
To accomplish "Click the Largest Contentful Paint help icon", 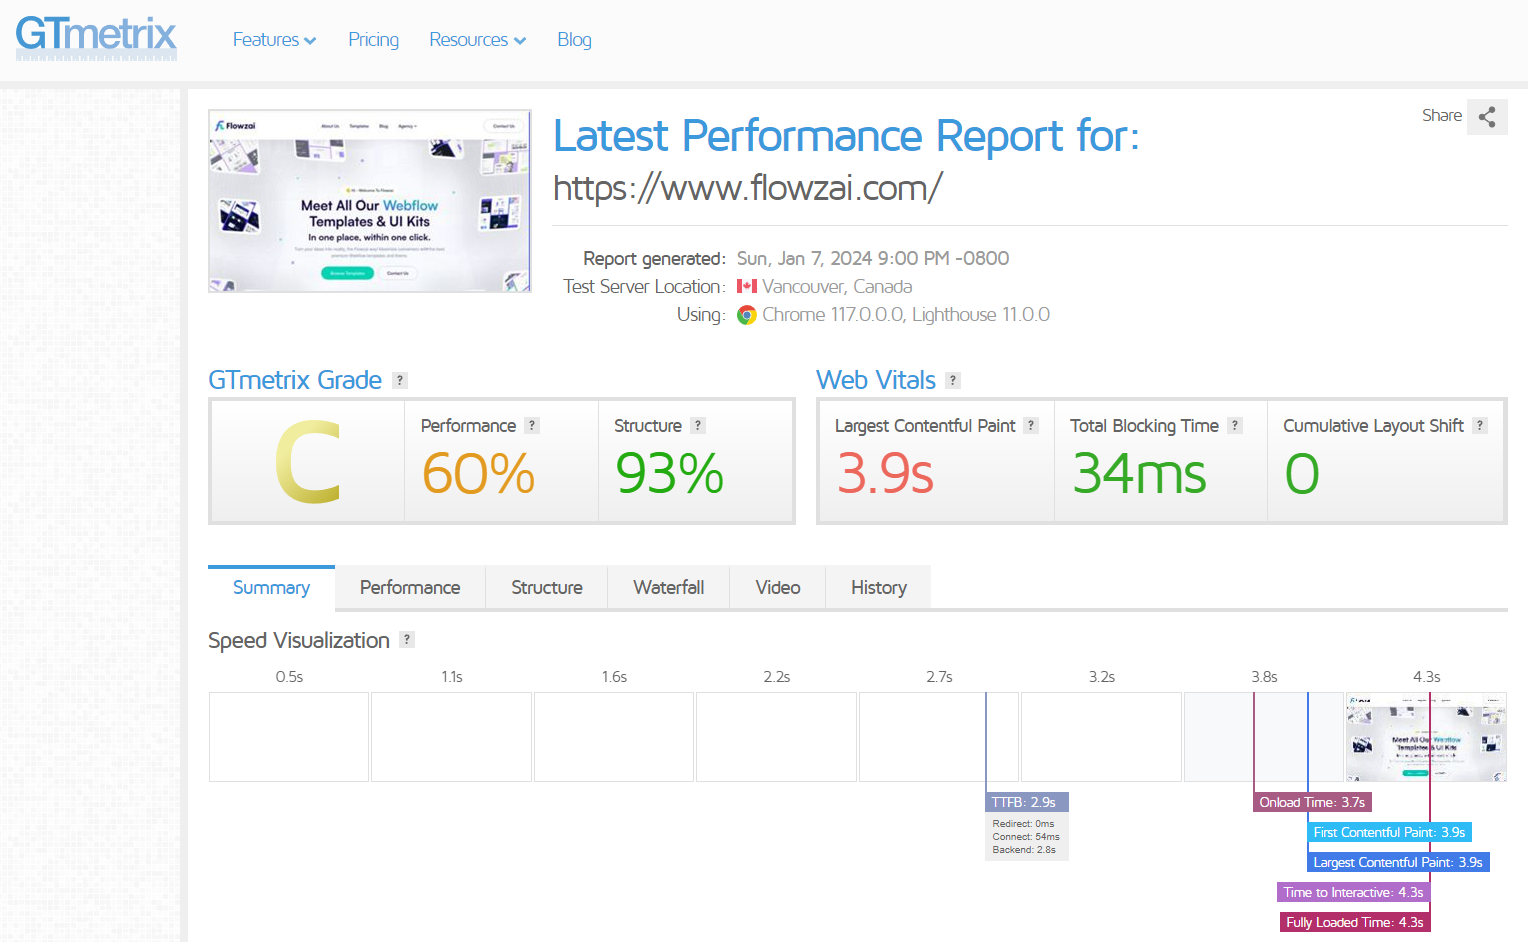I will coord(1031,425).
